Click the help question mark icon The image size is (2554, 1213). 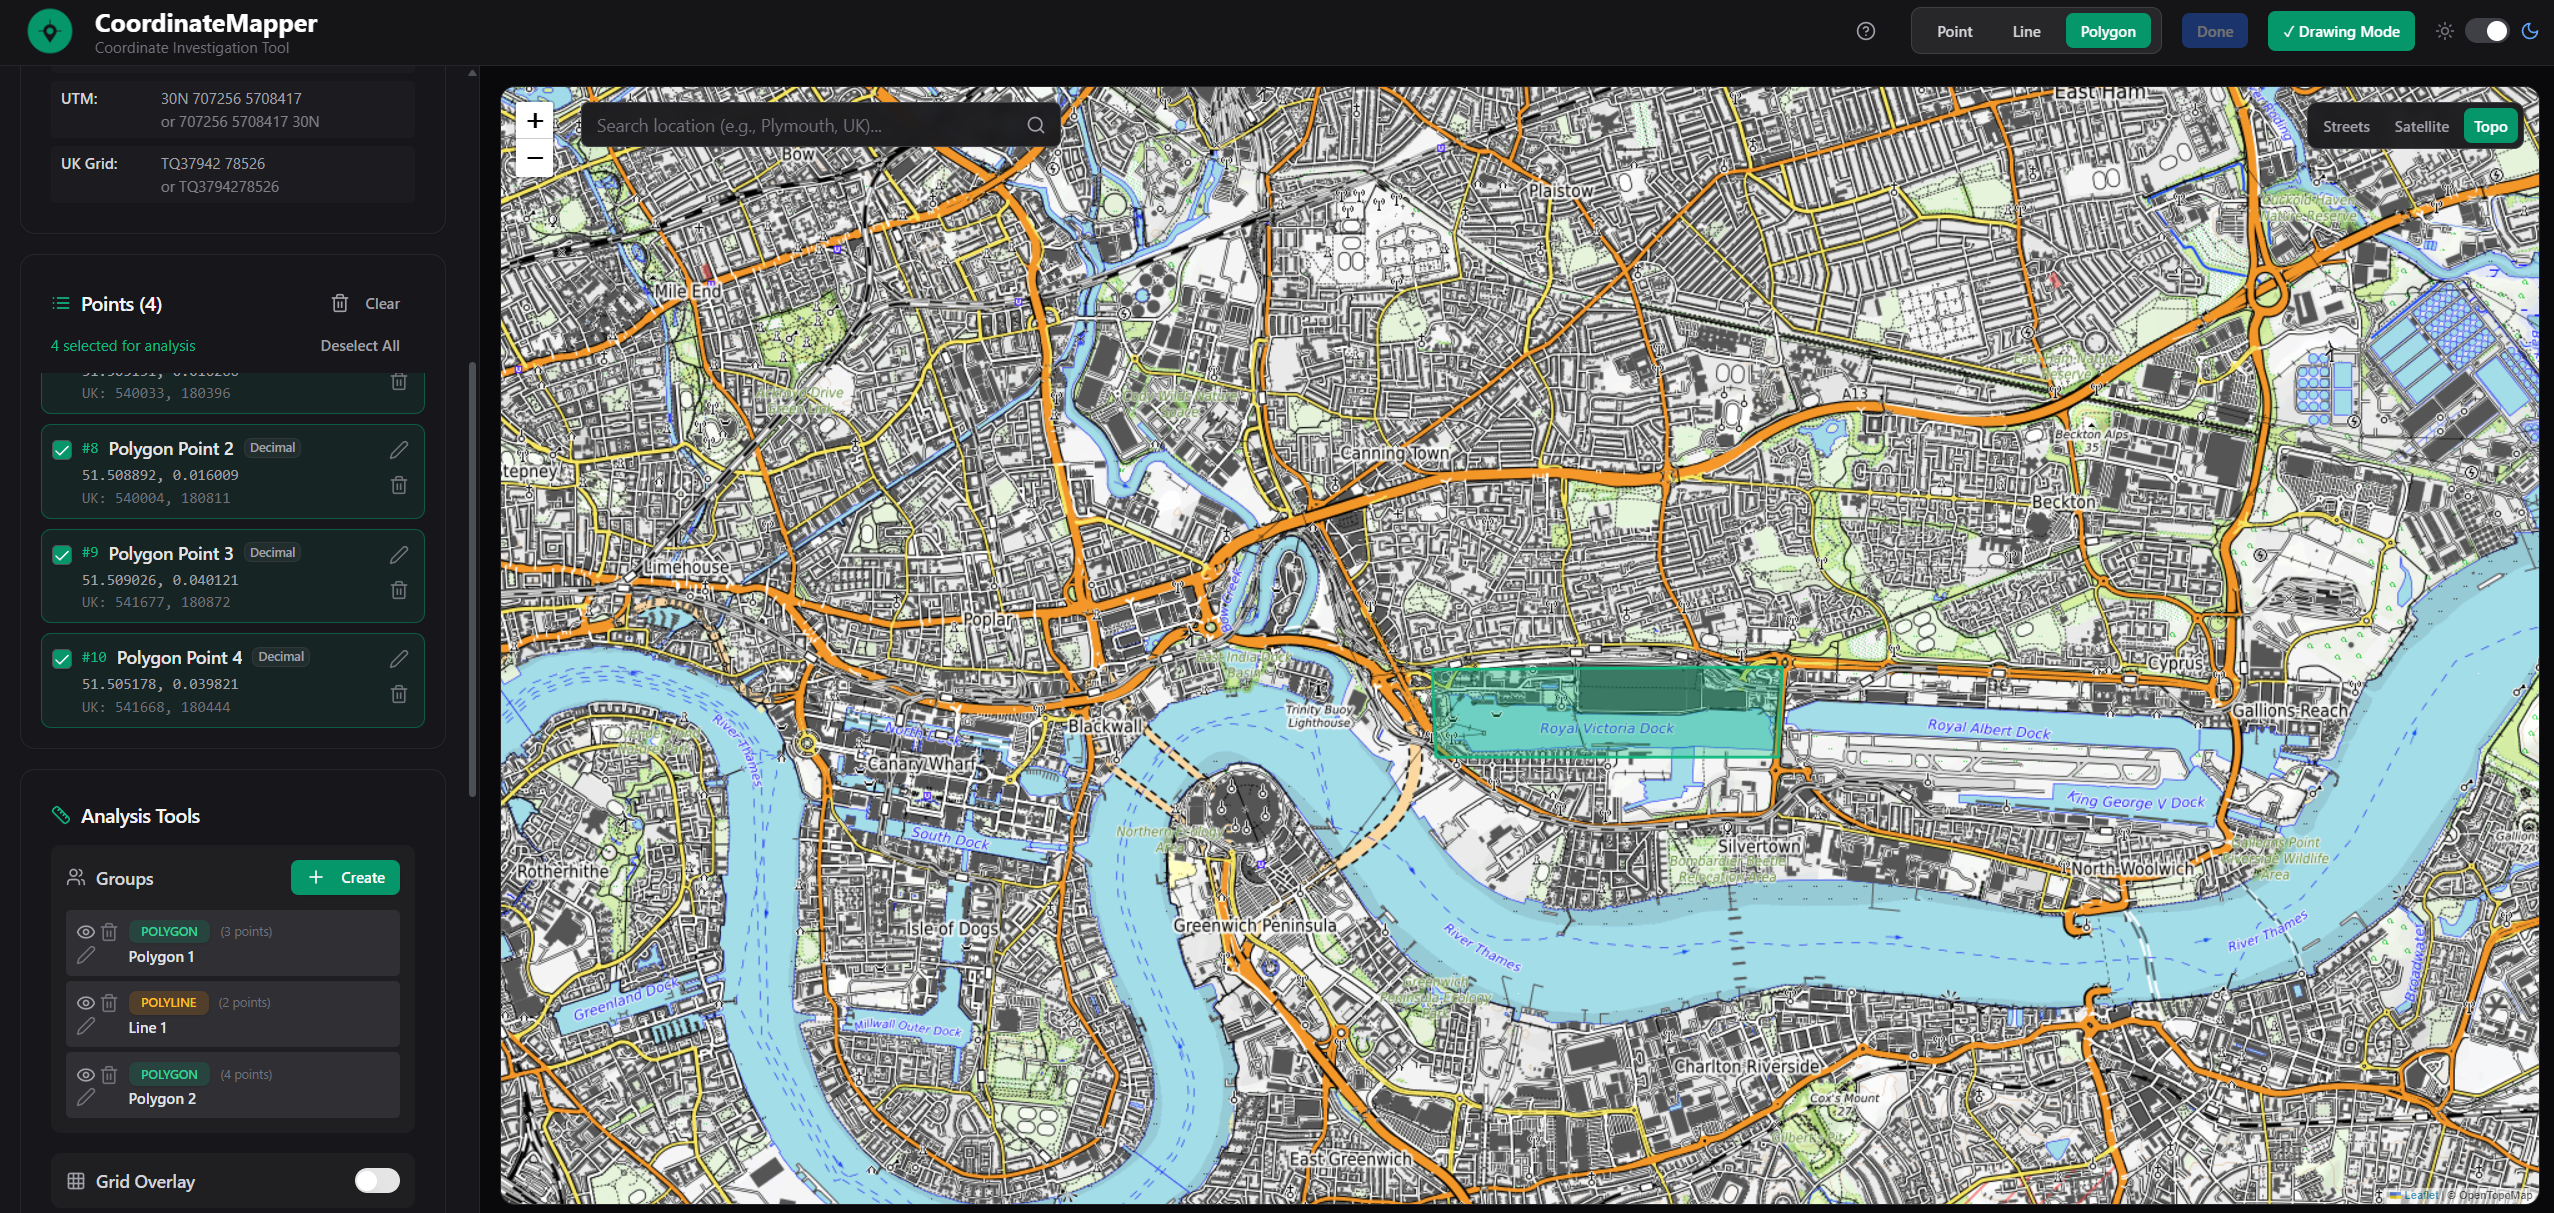(x=1864, y=31)
